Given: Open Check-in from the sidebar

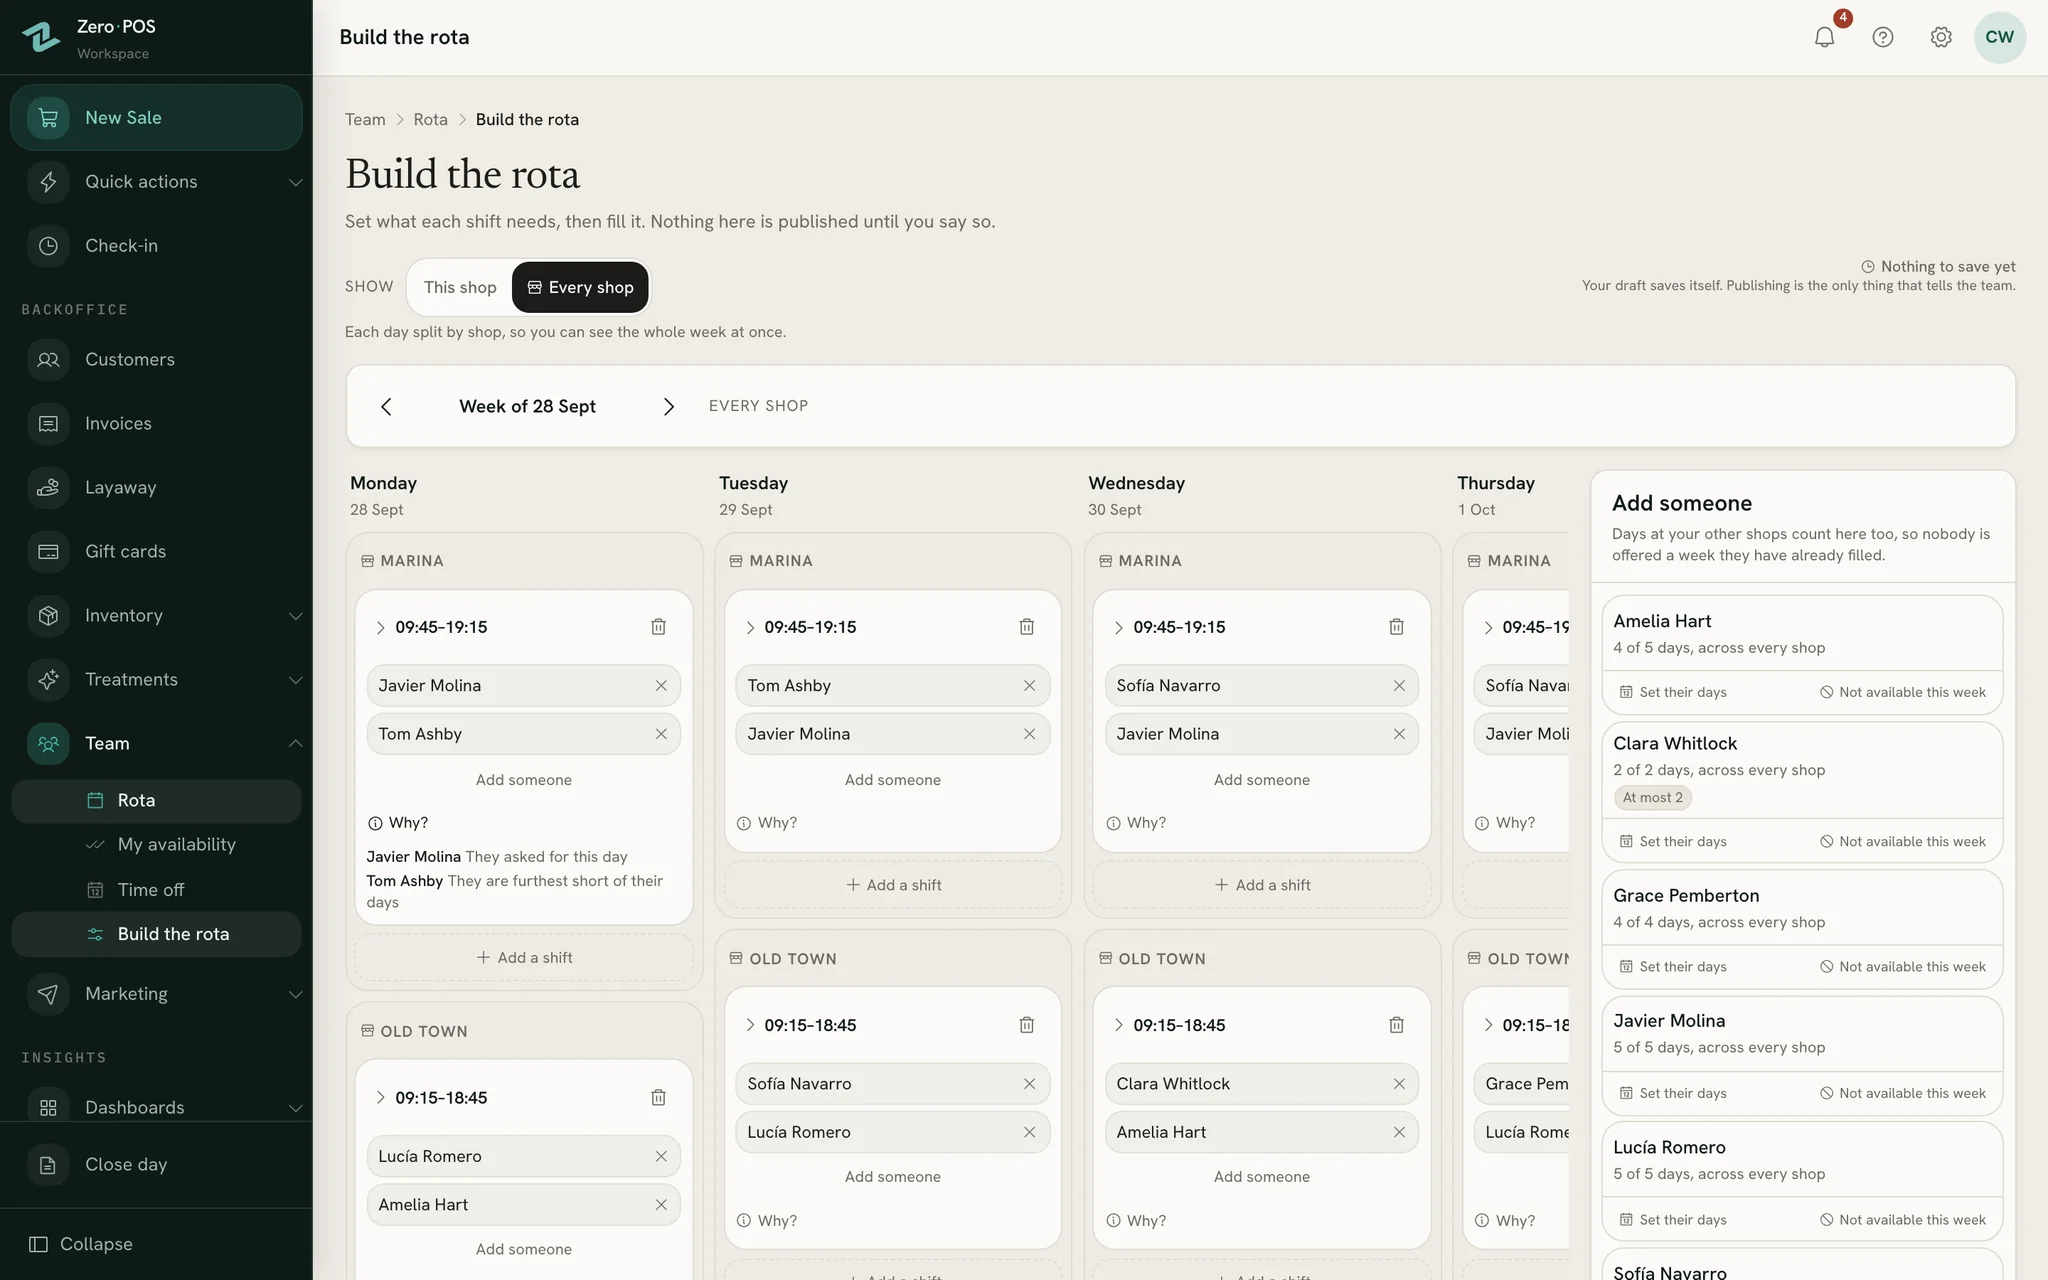Looking at the screenshot, I should 156,246.
